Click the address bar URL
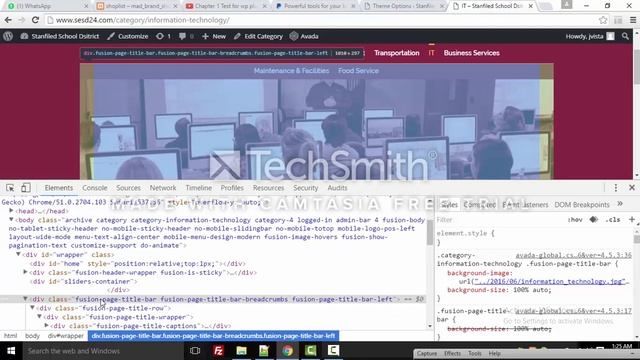This screenshot has width=640, height=360. [x=142, y=20]
